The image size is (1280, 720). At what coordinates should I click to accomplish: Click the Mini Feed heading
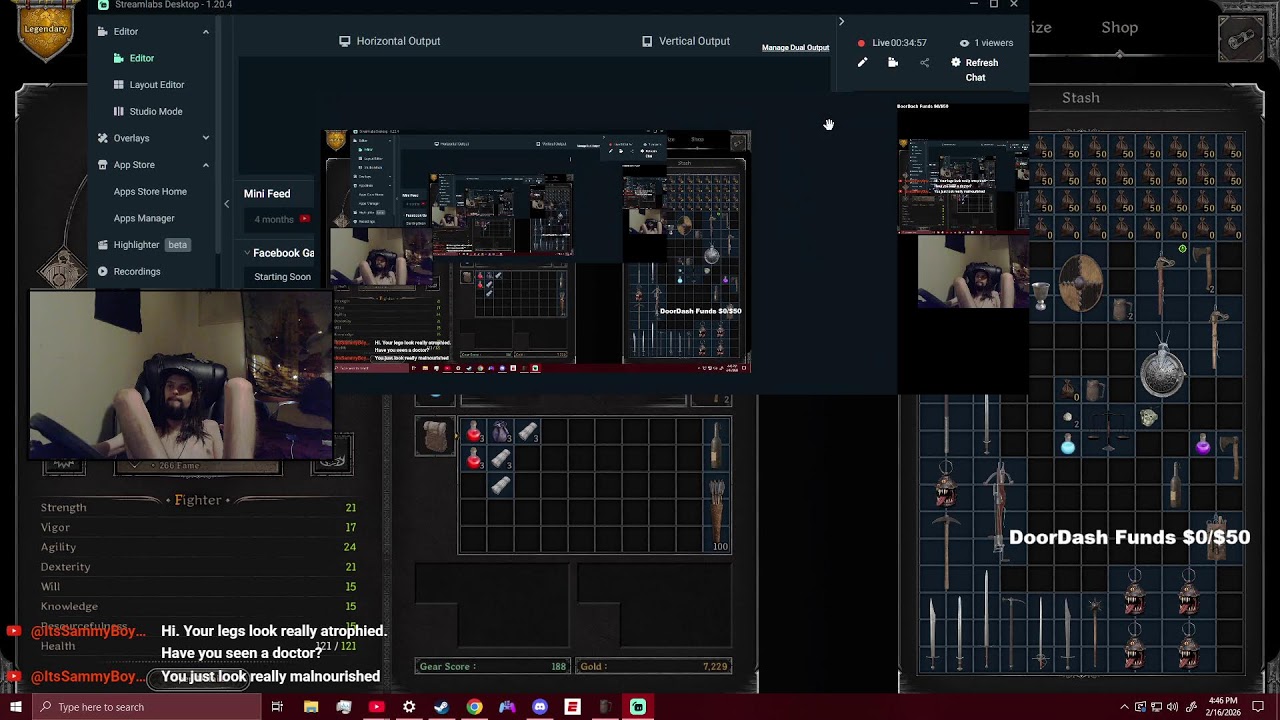tap(267, 194)
